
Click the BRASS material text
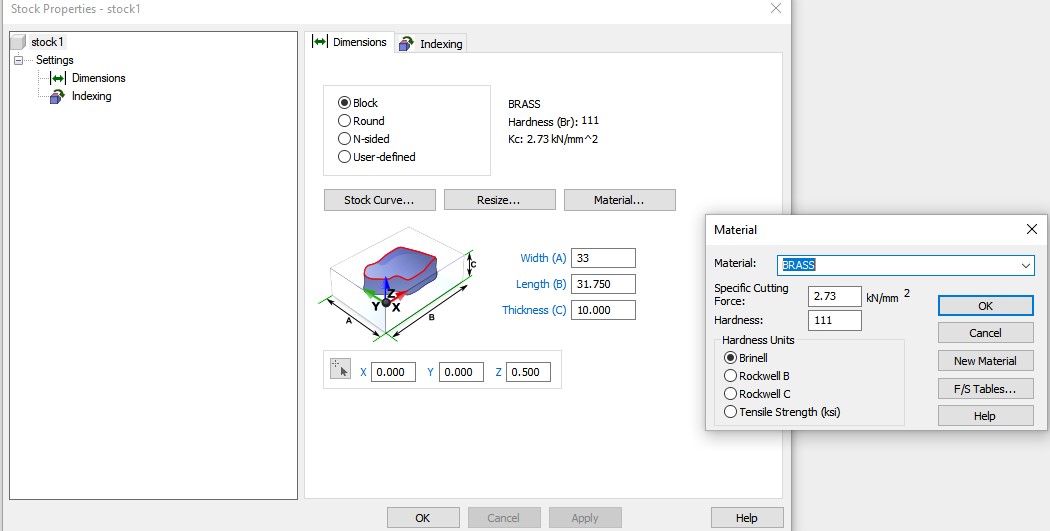click(x=524, y=104)
